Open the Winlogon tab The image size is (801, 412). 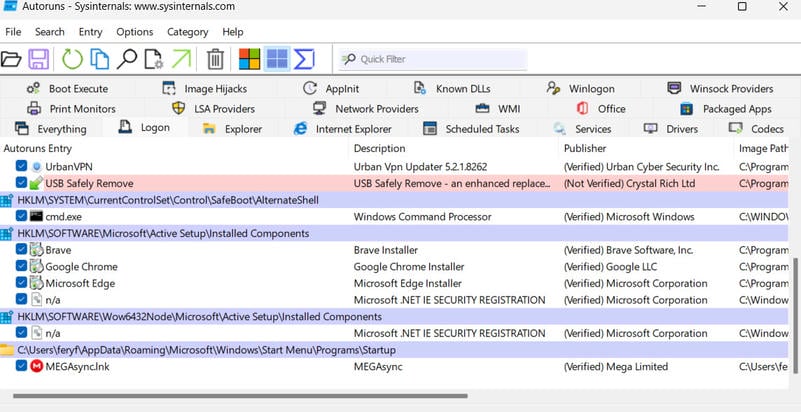(x=580, y=89)
